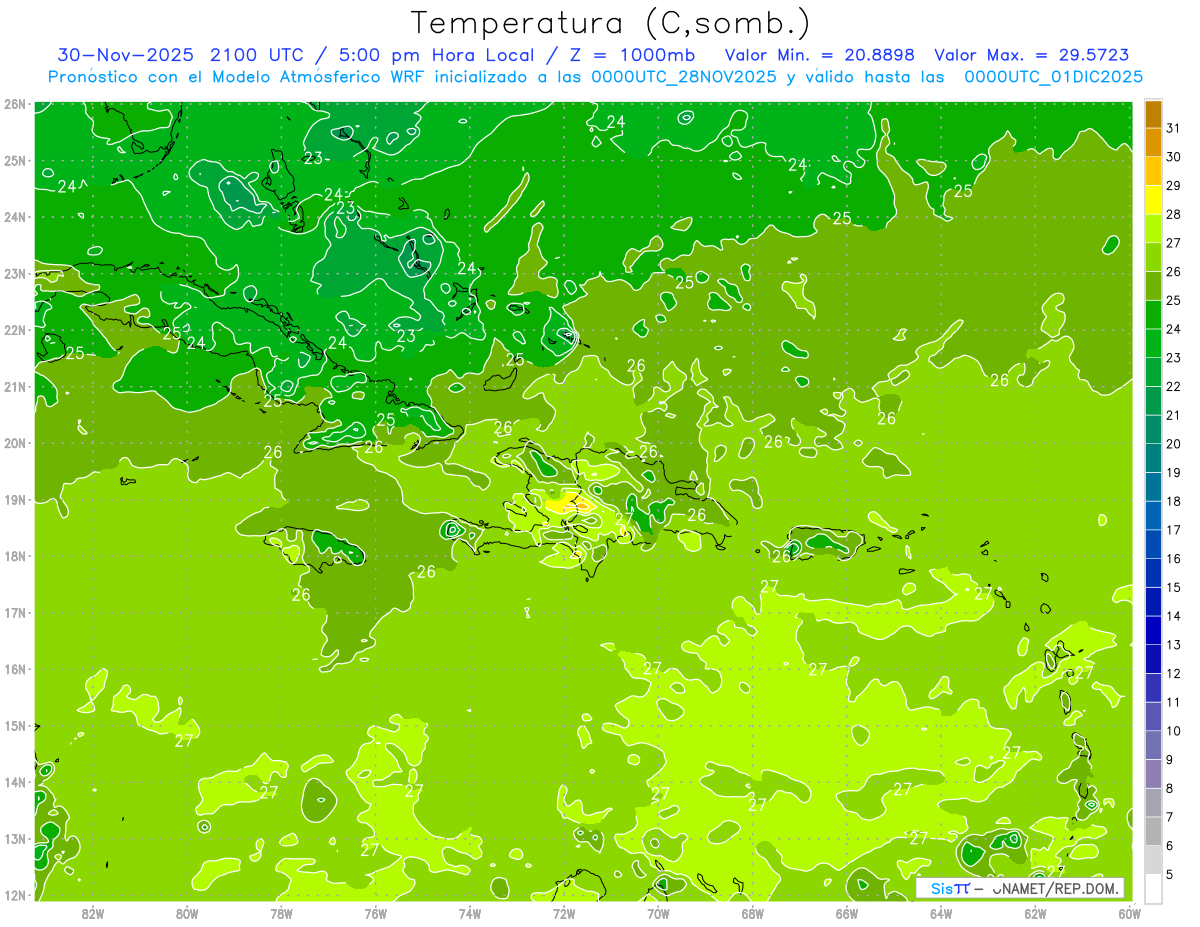Viewport: 1200px width, 927px height.
Task: Click the "Temperatura (C,somb.)" map title
Action: coord(611,23)
